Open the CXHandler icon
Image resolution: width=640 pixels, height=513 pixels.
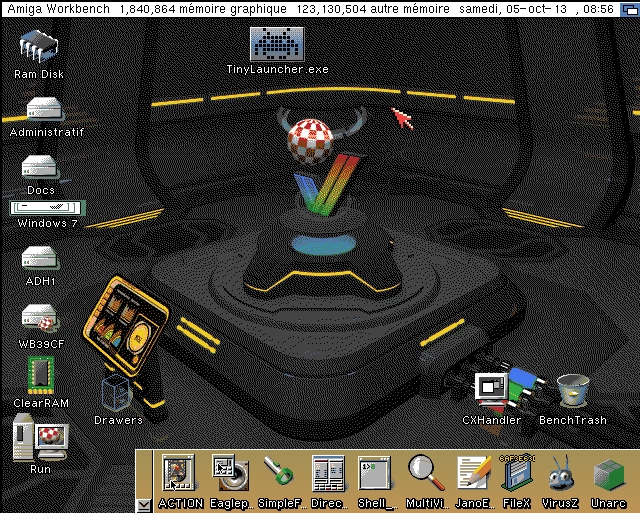click(492, 392)
